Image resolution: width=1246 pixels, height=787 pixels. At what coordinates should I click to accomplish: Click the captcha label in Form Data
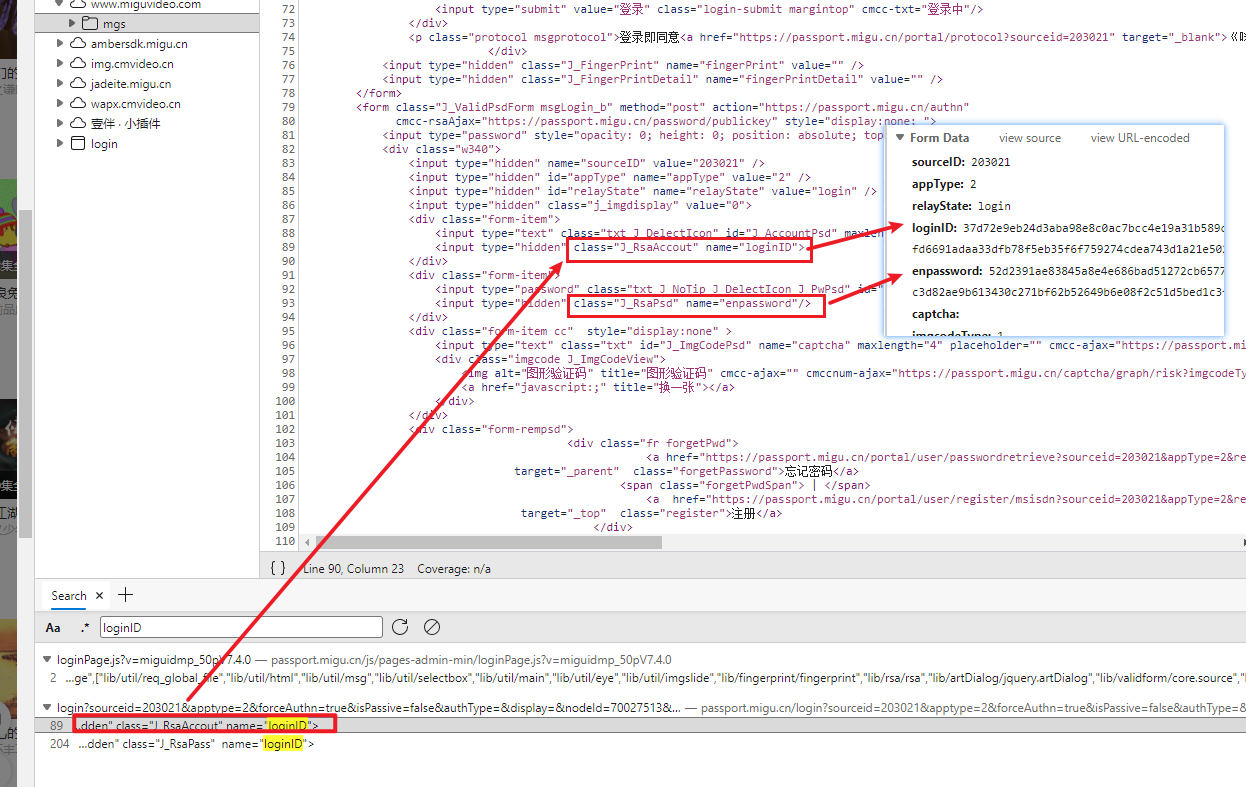(935, 314)
